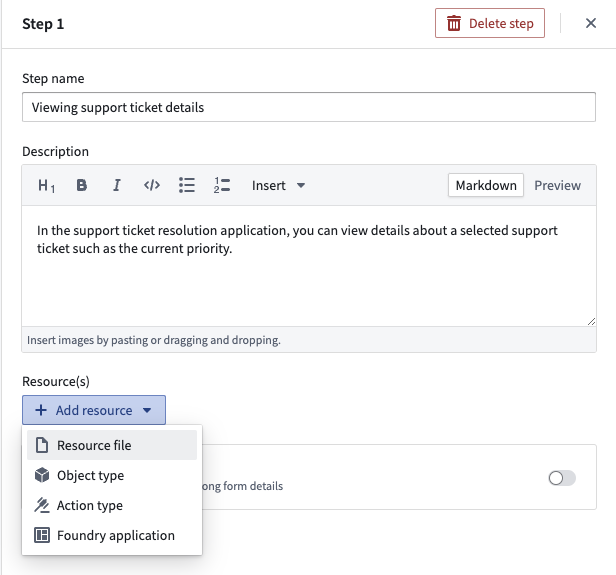
Task: Switch to Markdown editing mode
Action: [x=486, y=185]
